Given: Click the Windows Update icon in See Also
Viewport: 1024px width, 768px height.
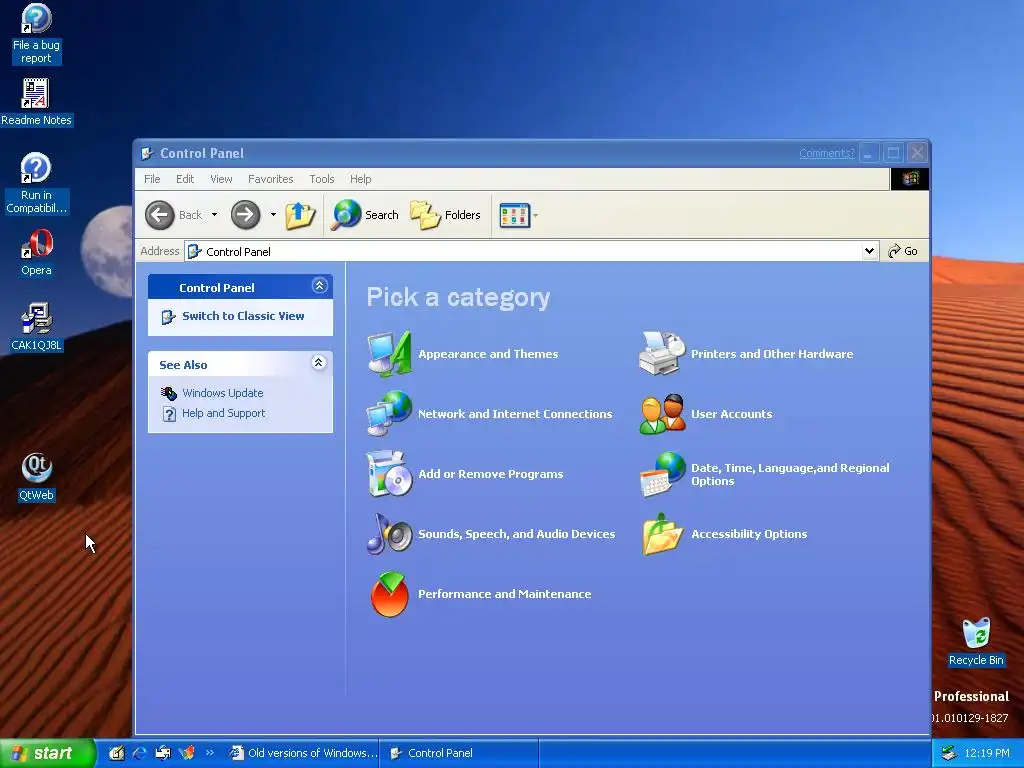Looking at the screenshot, I should tap(169, 393).
